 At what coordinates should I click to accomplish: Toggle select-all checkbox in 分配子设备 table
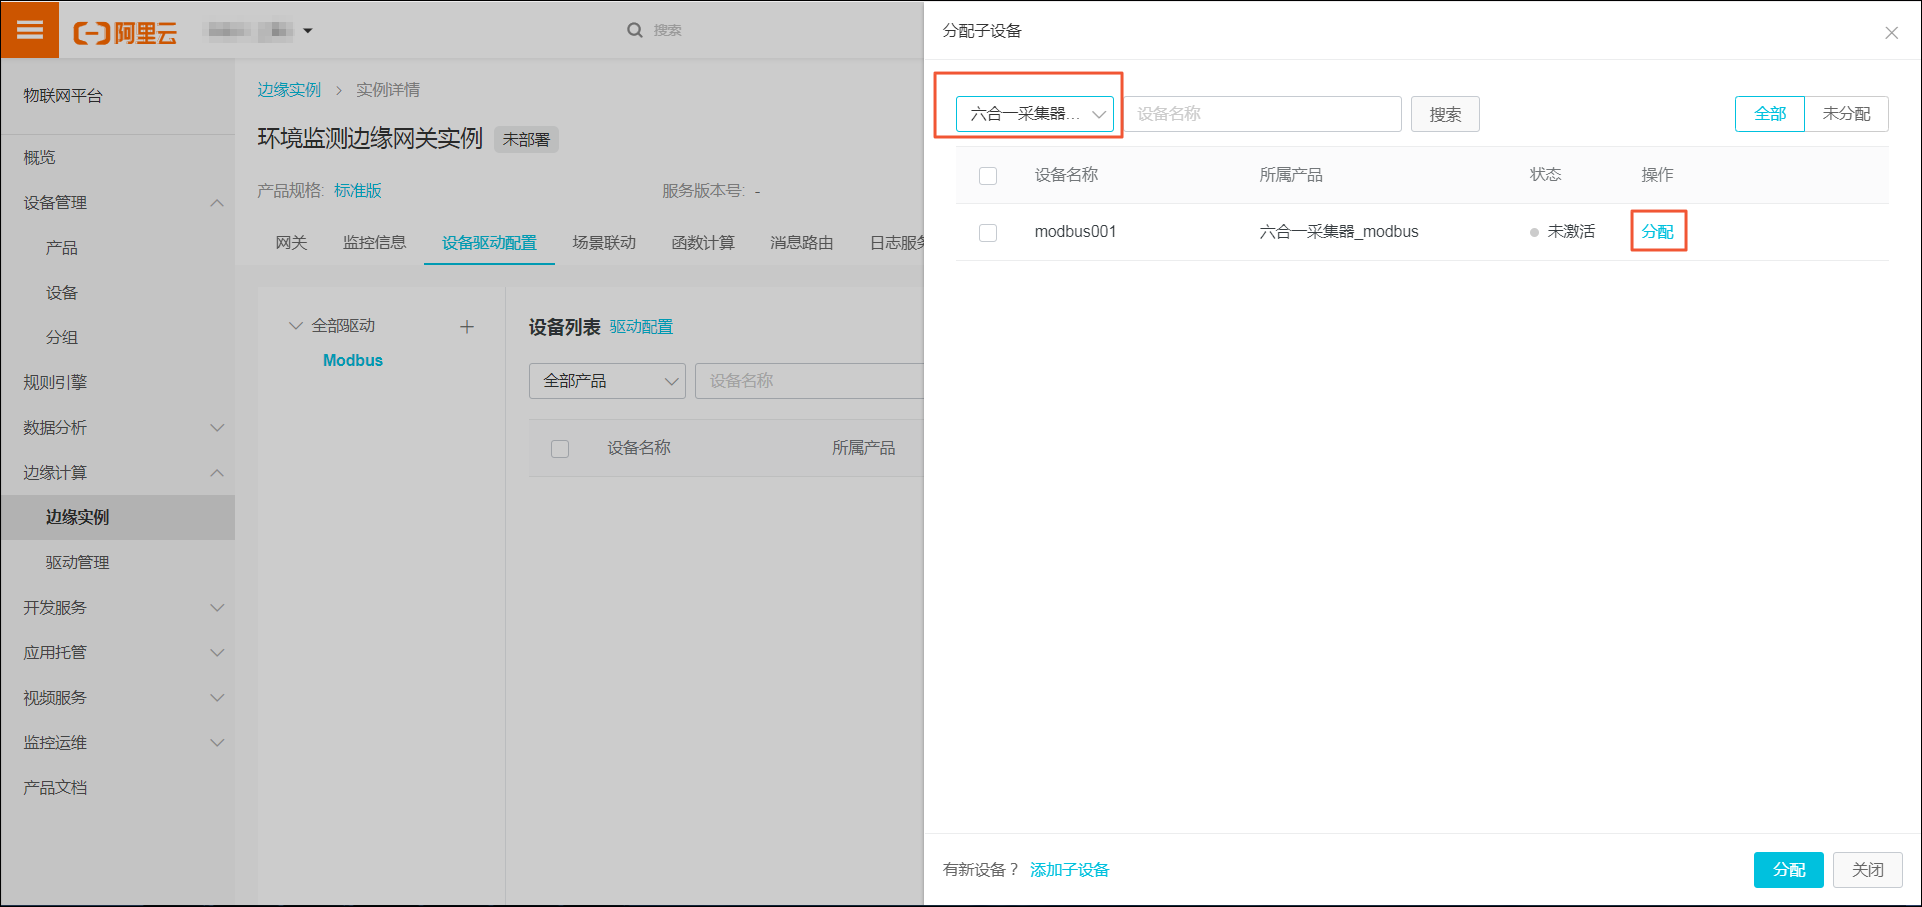988,176
